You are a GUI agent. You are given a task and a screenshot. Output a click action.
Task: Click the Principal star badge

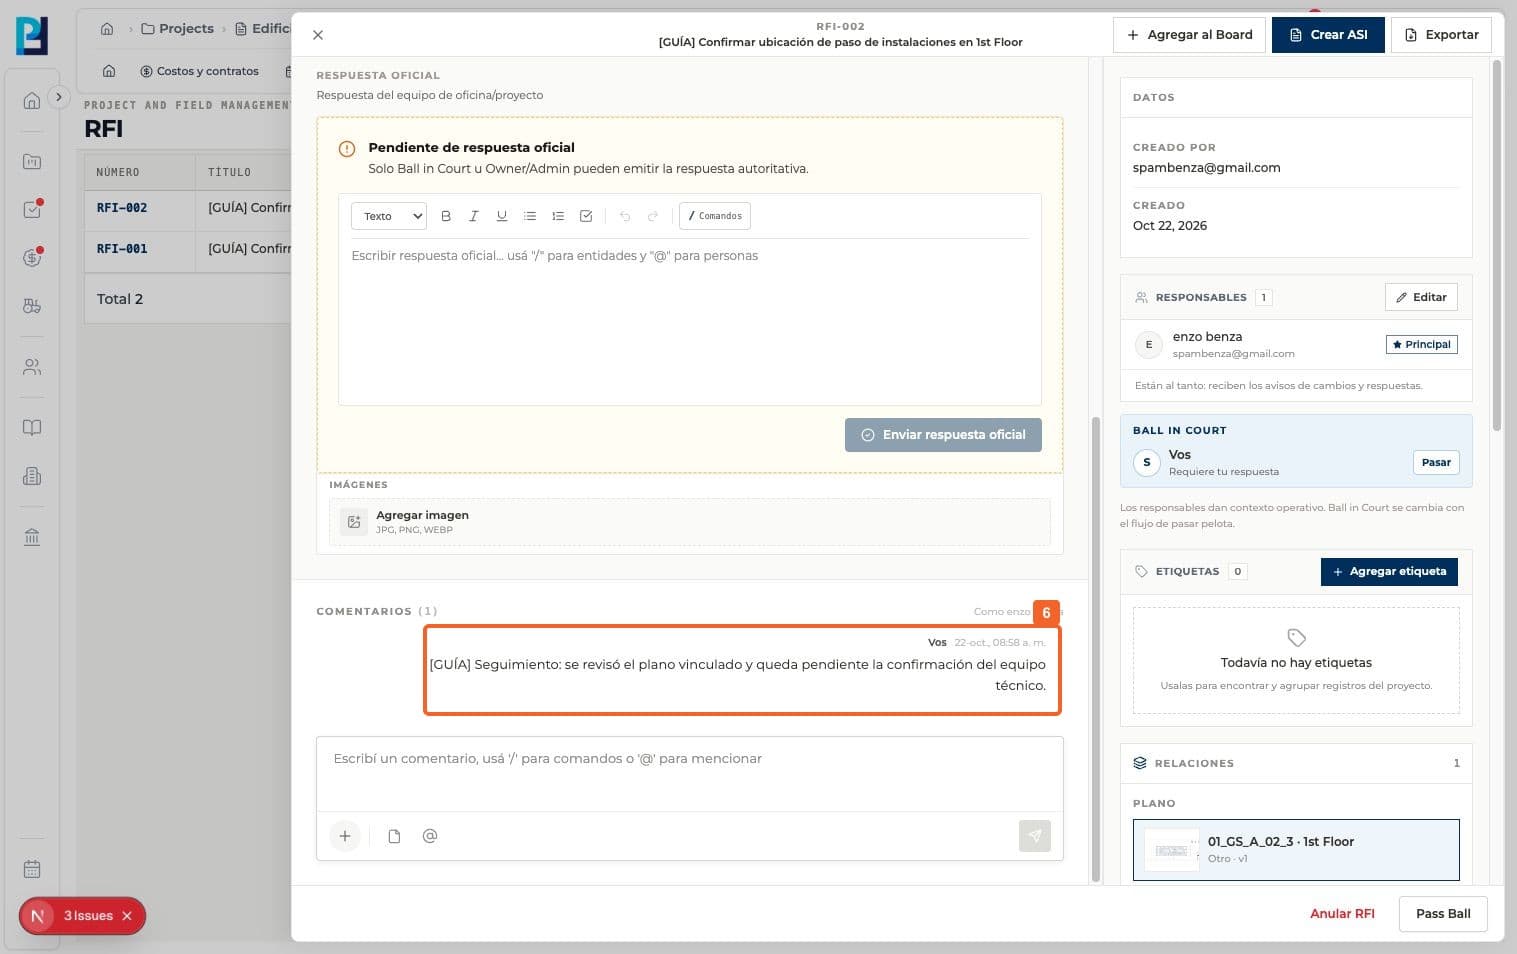1421,344
